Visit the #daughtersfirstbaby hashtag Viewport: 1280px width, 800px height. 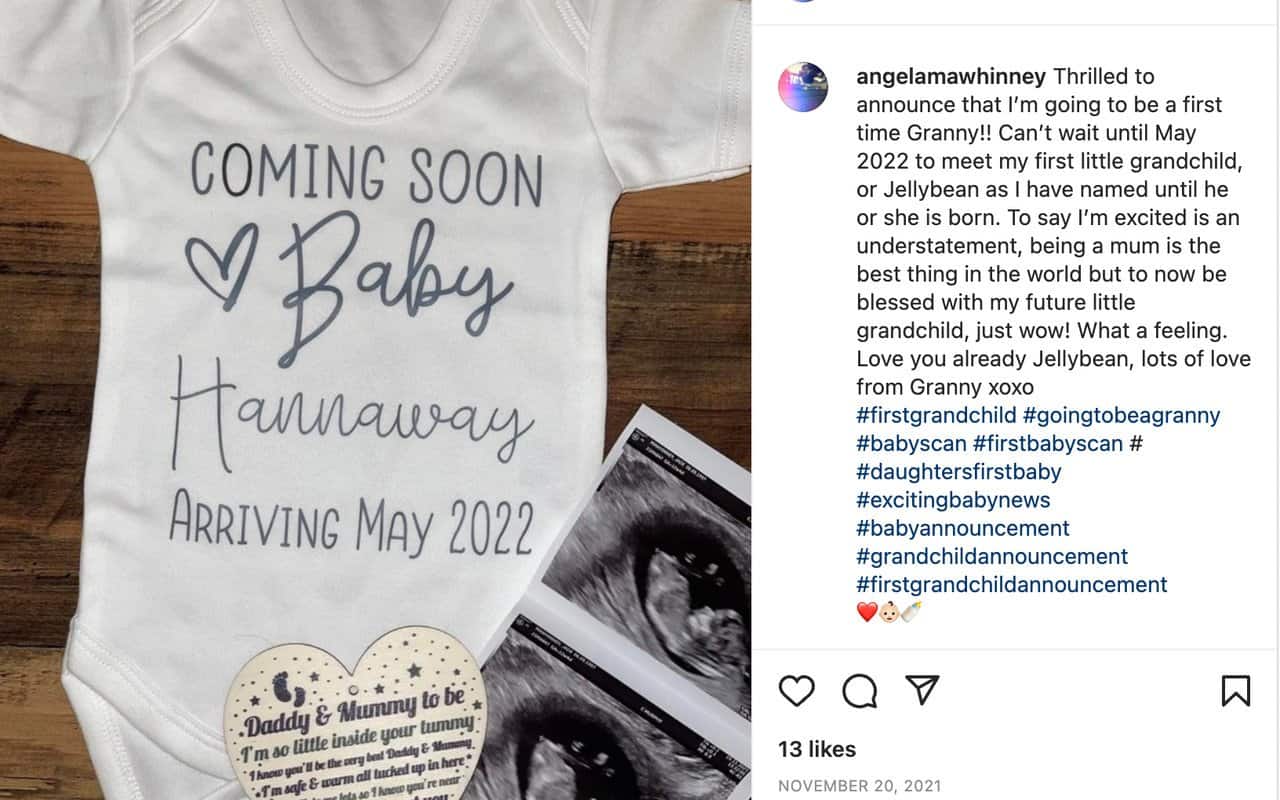959,471
